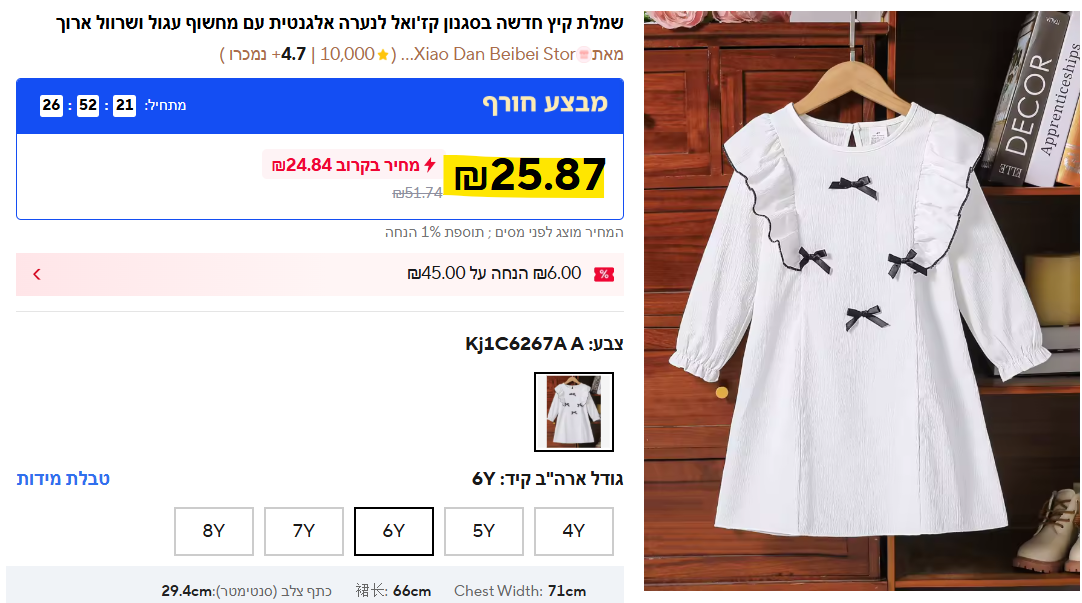
Task: Click the store badge icon beside Xiao Dan Beibei
Action: click(x=584, y=55)
